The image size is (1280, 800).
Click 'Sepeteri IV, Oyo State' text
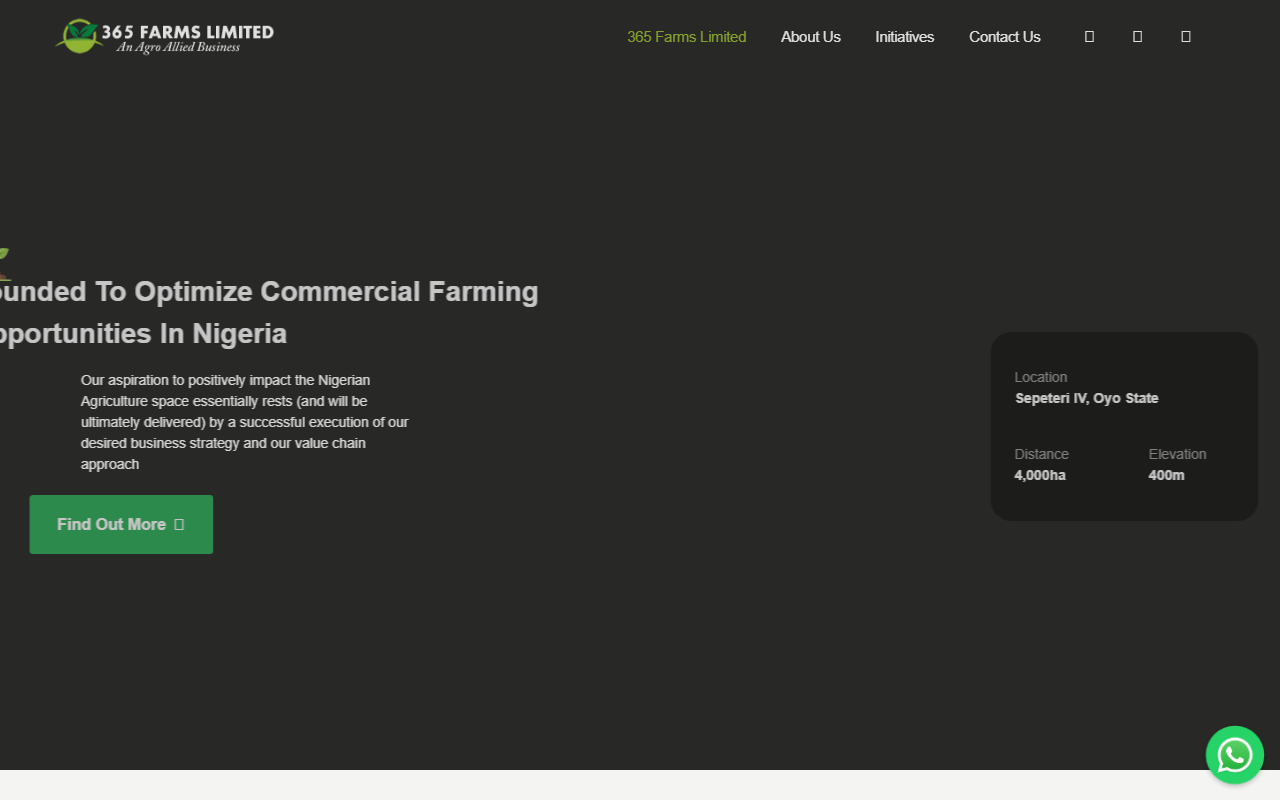click(x=1087, y=398)
